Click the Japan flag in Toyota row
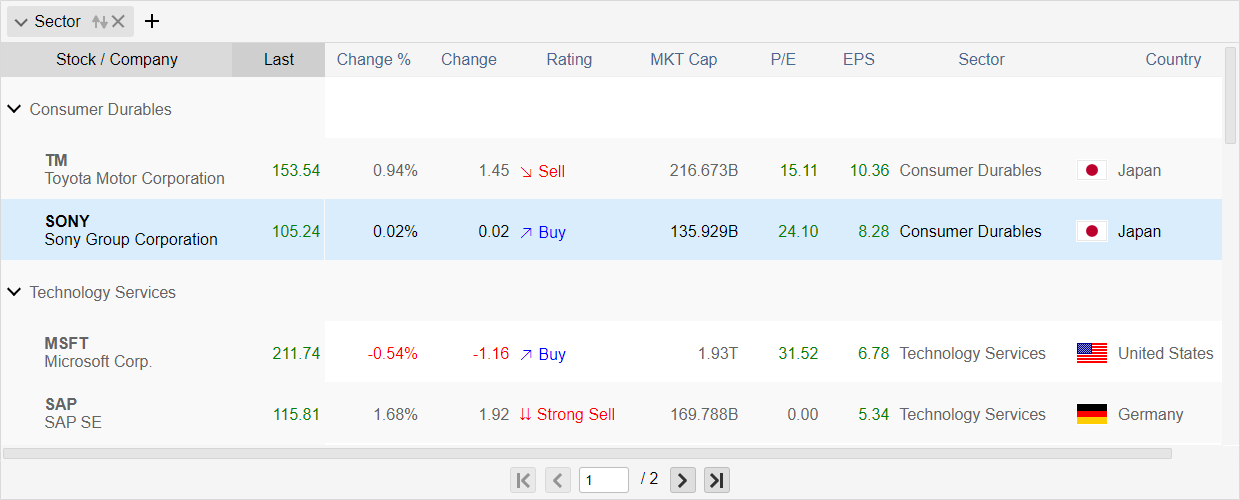This screenshot has height=500, width=1240. pos(1092,171)
